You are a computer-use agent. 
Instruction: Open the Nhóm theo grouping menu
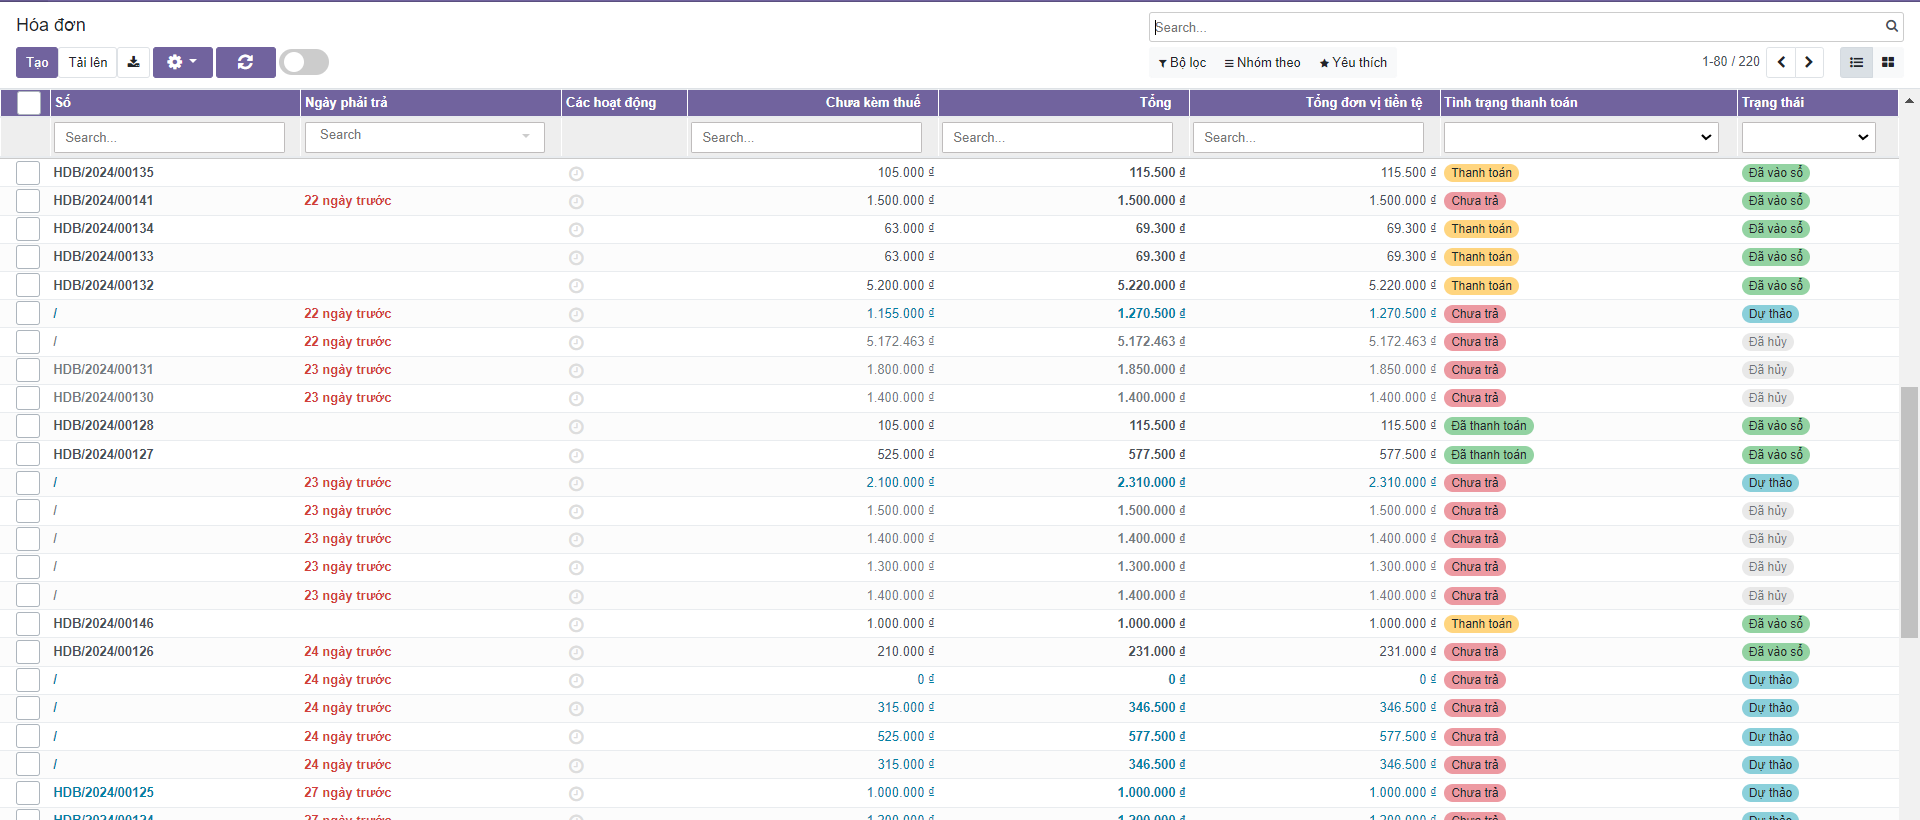(1262, 62)
